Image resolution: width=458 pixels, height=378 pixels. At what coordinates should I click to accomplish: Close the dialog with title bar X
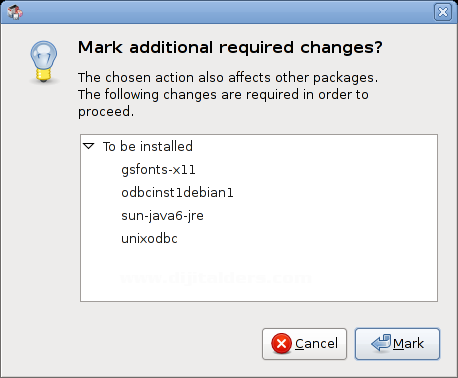(x=443, y=12)
